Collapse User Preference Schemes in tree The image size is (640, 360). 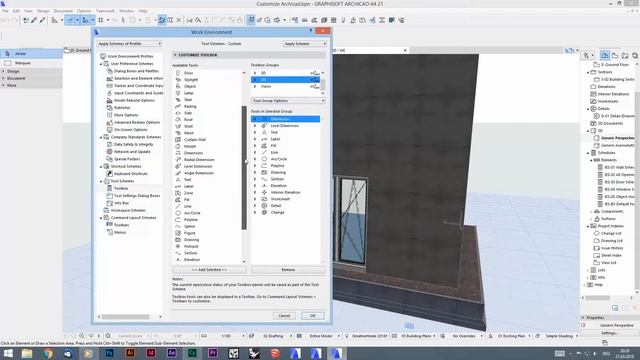[x=101, y=64]
